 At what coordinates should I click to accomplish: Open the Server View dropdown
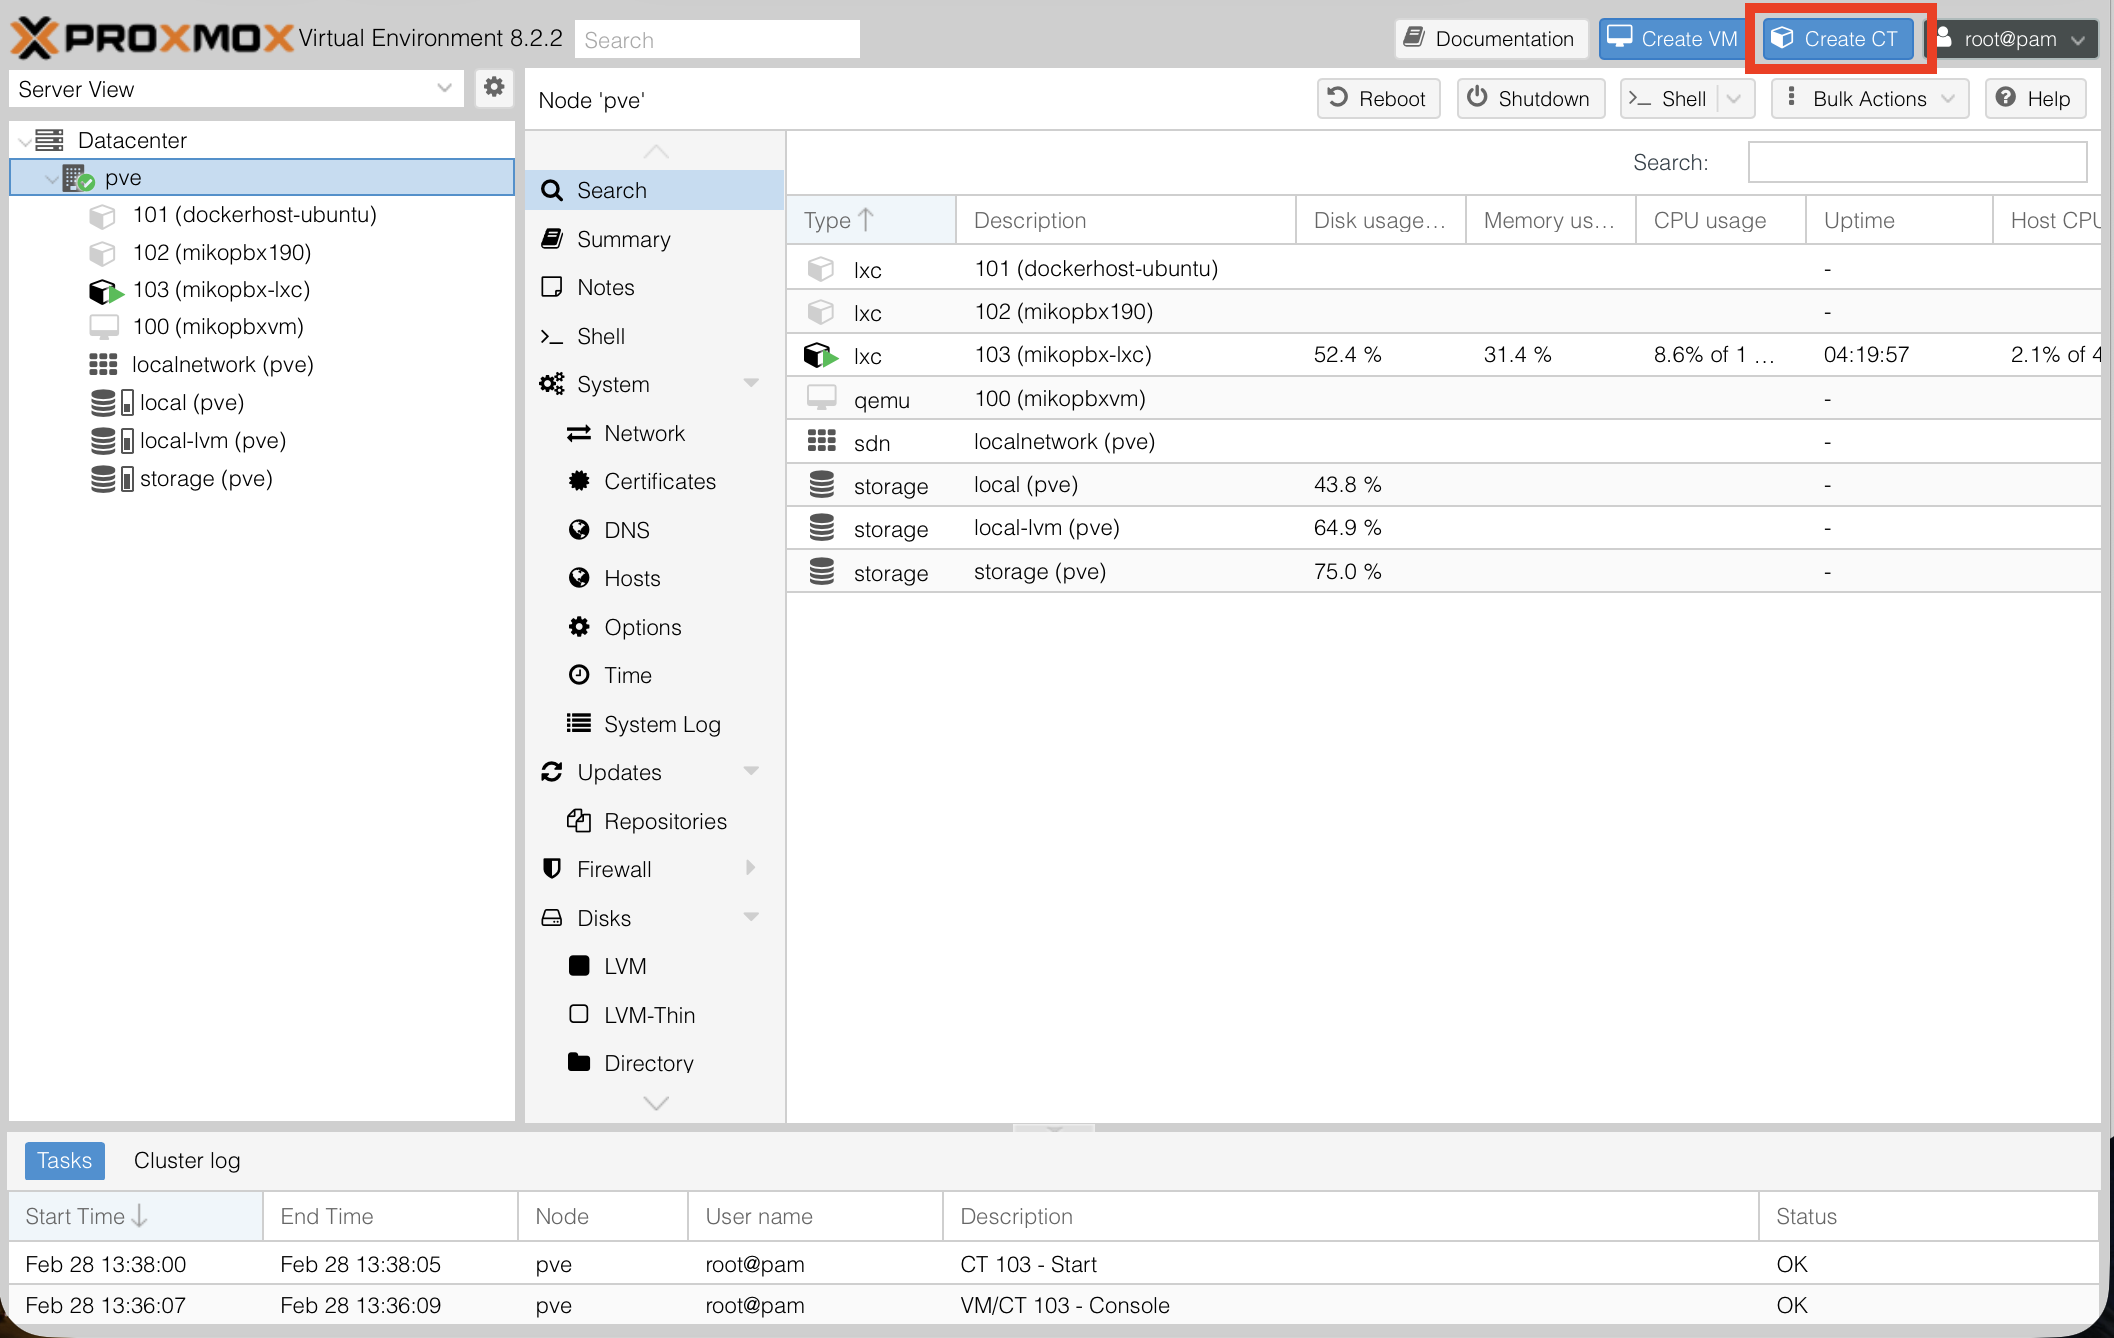tap(444, 89)
